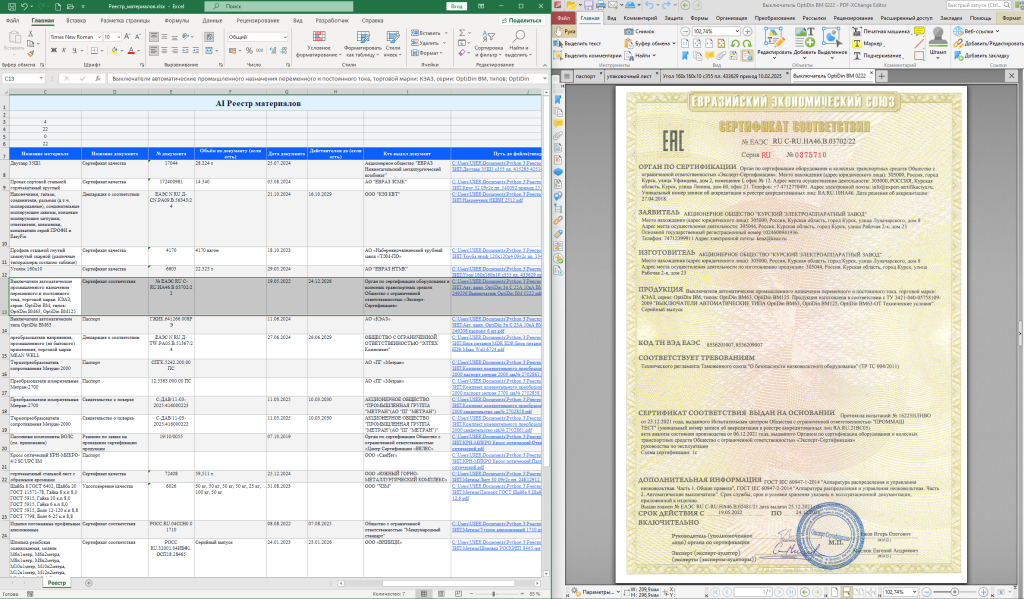
Task: Open Редактировать objects tool in PDF-XChange
Action: click(774, 40)
